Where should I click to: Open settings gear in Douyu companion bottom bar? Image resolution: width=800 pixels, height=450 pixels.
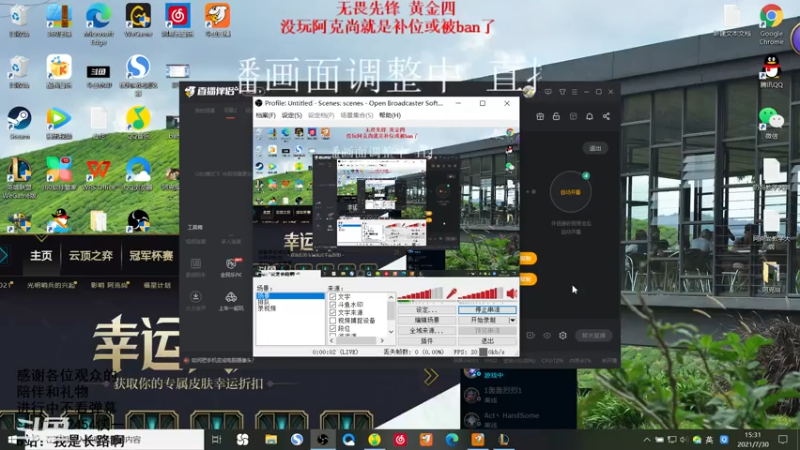(x=563, y=335)
